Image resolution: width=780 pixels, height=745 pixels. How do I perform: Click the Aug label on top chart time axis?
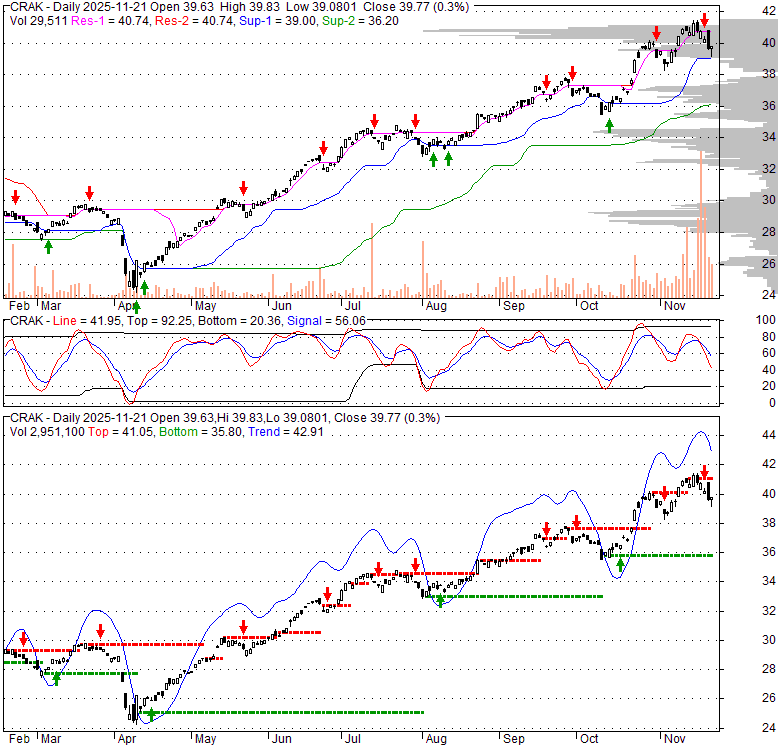tap(436, 306)
